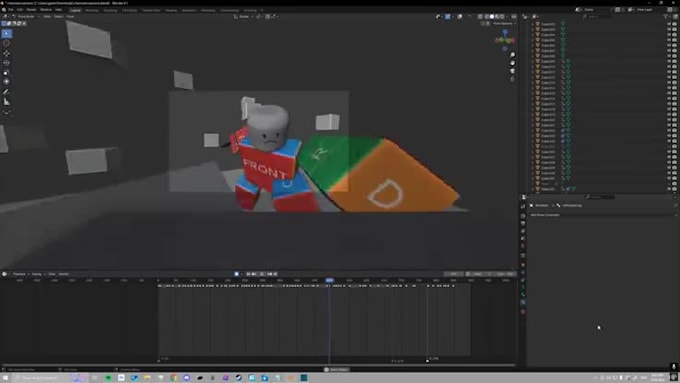This screenshot has height=383, width=680.
Task: Open the Pose Mode dropdown
Action: pos(25,16)
